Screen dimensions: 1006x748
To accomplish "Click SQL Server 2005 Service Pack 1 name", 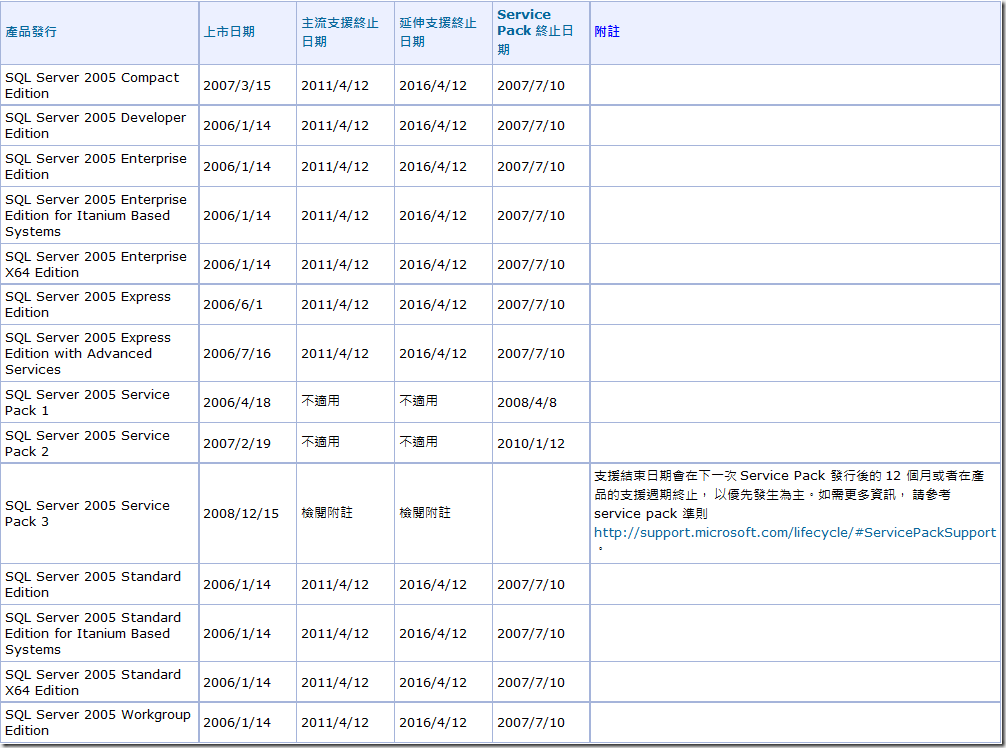I will point(87,402).
